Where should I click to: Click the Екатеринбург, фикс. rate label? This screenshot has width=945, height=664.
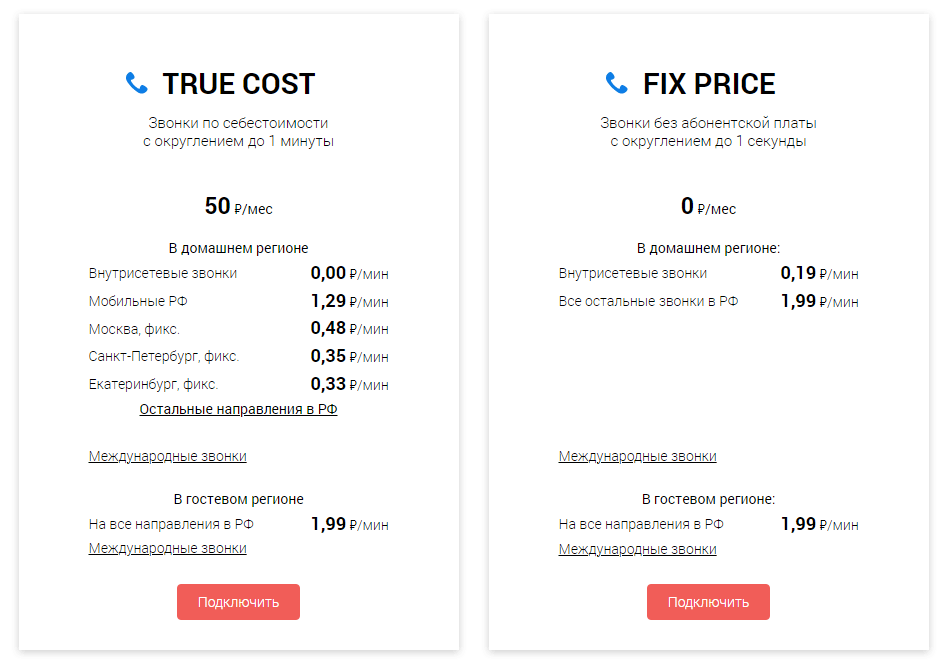click(153, 384)
